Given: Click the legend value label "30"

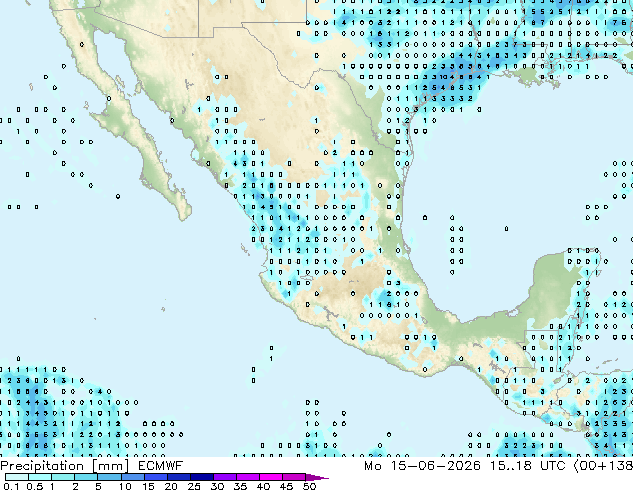Looking at the screenshot, I should pos(217,486).
